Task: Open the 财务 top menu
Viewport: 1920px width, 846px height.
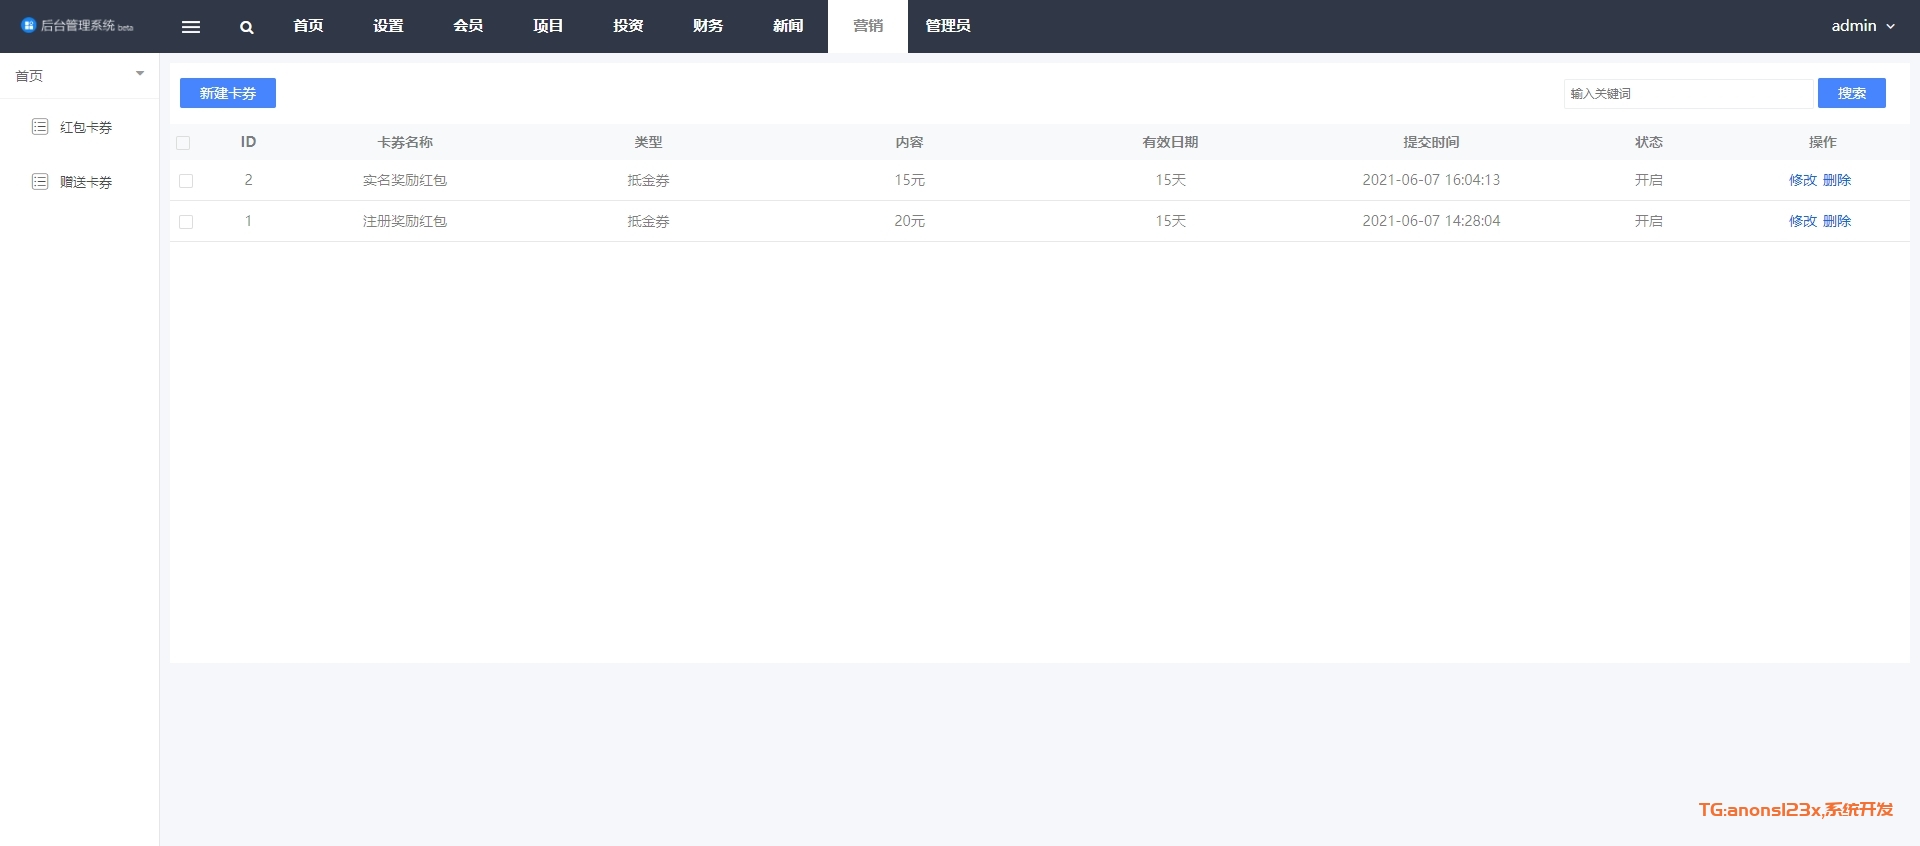Action: pos(708,26)
